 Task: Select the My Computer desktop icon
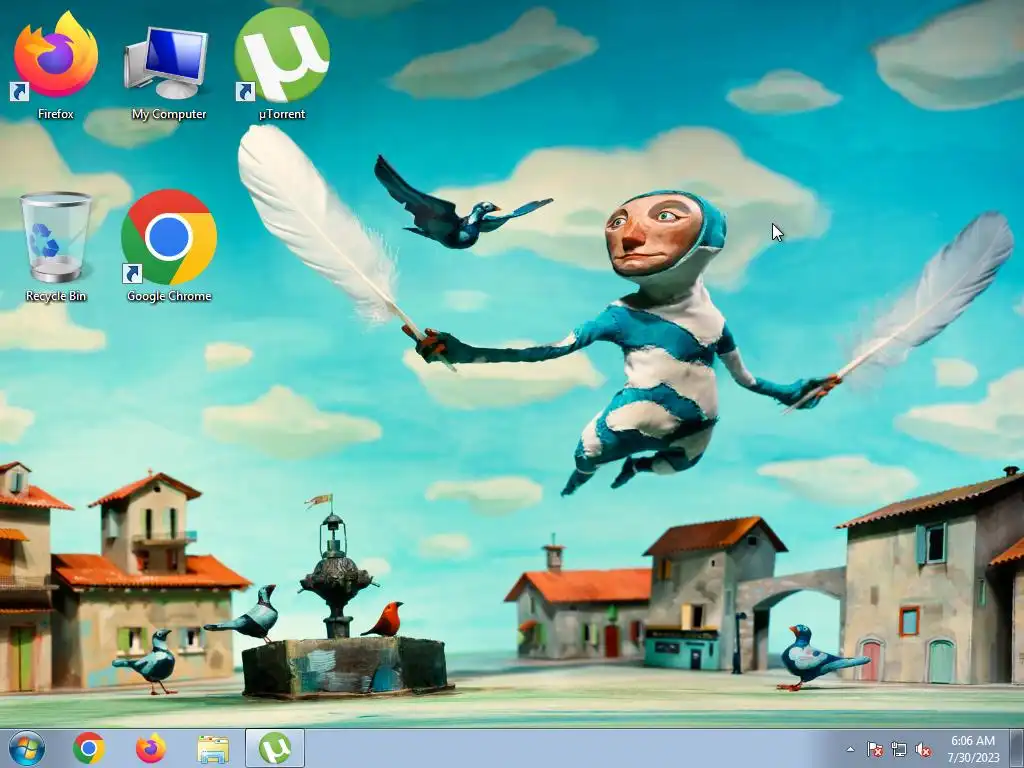(168, 72)
